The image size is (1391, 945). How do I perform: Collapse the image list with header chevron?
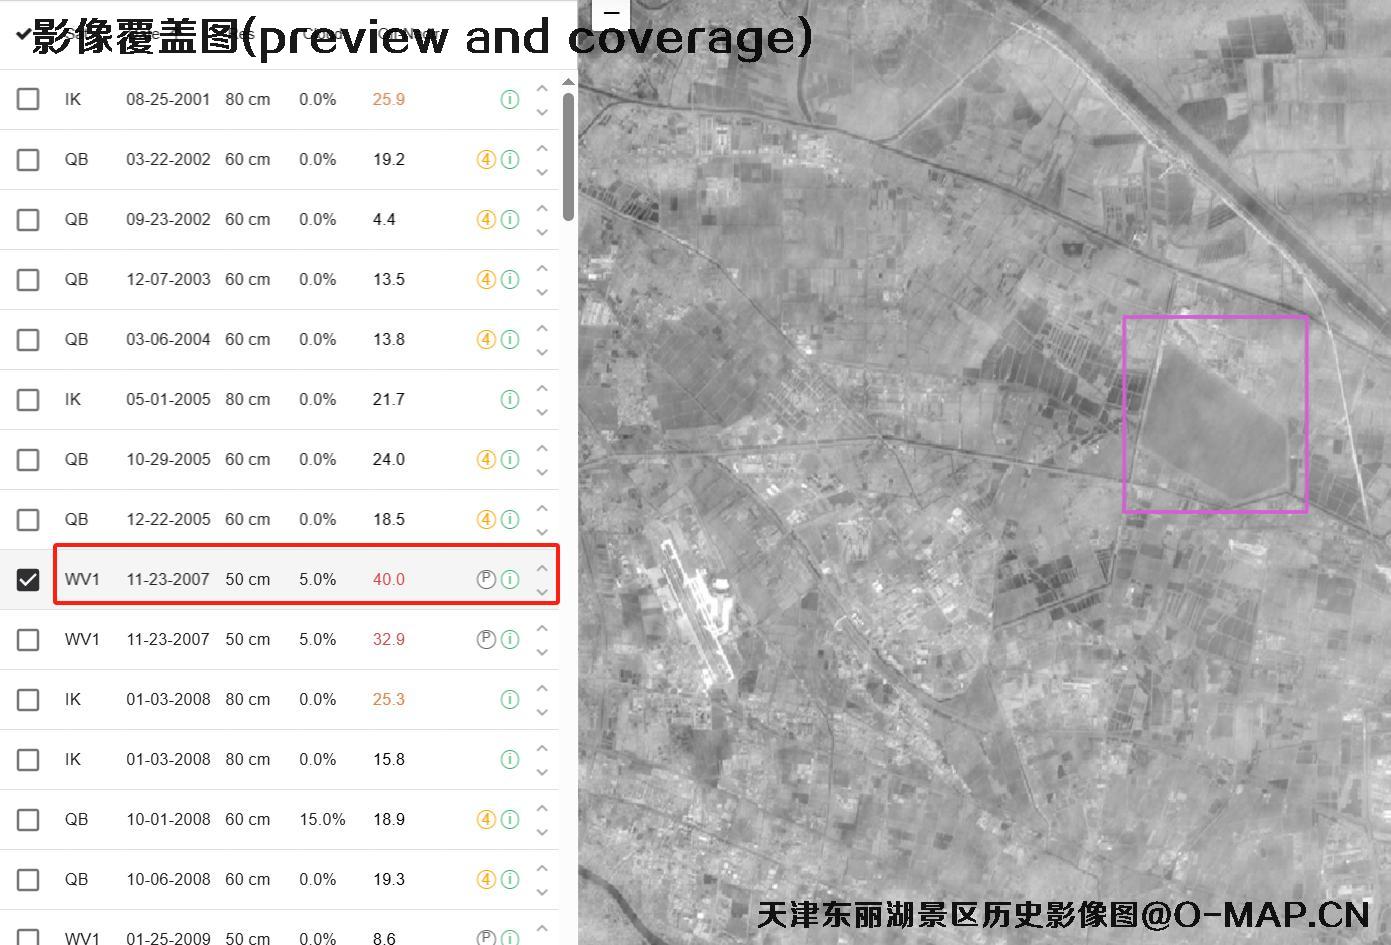click(x=22, y=35)
